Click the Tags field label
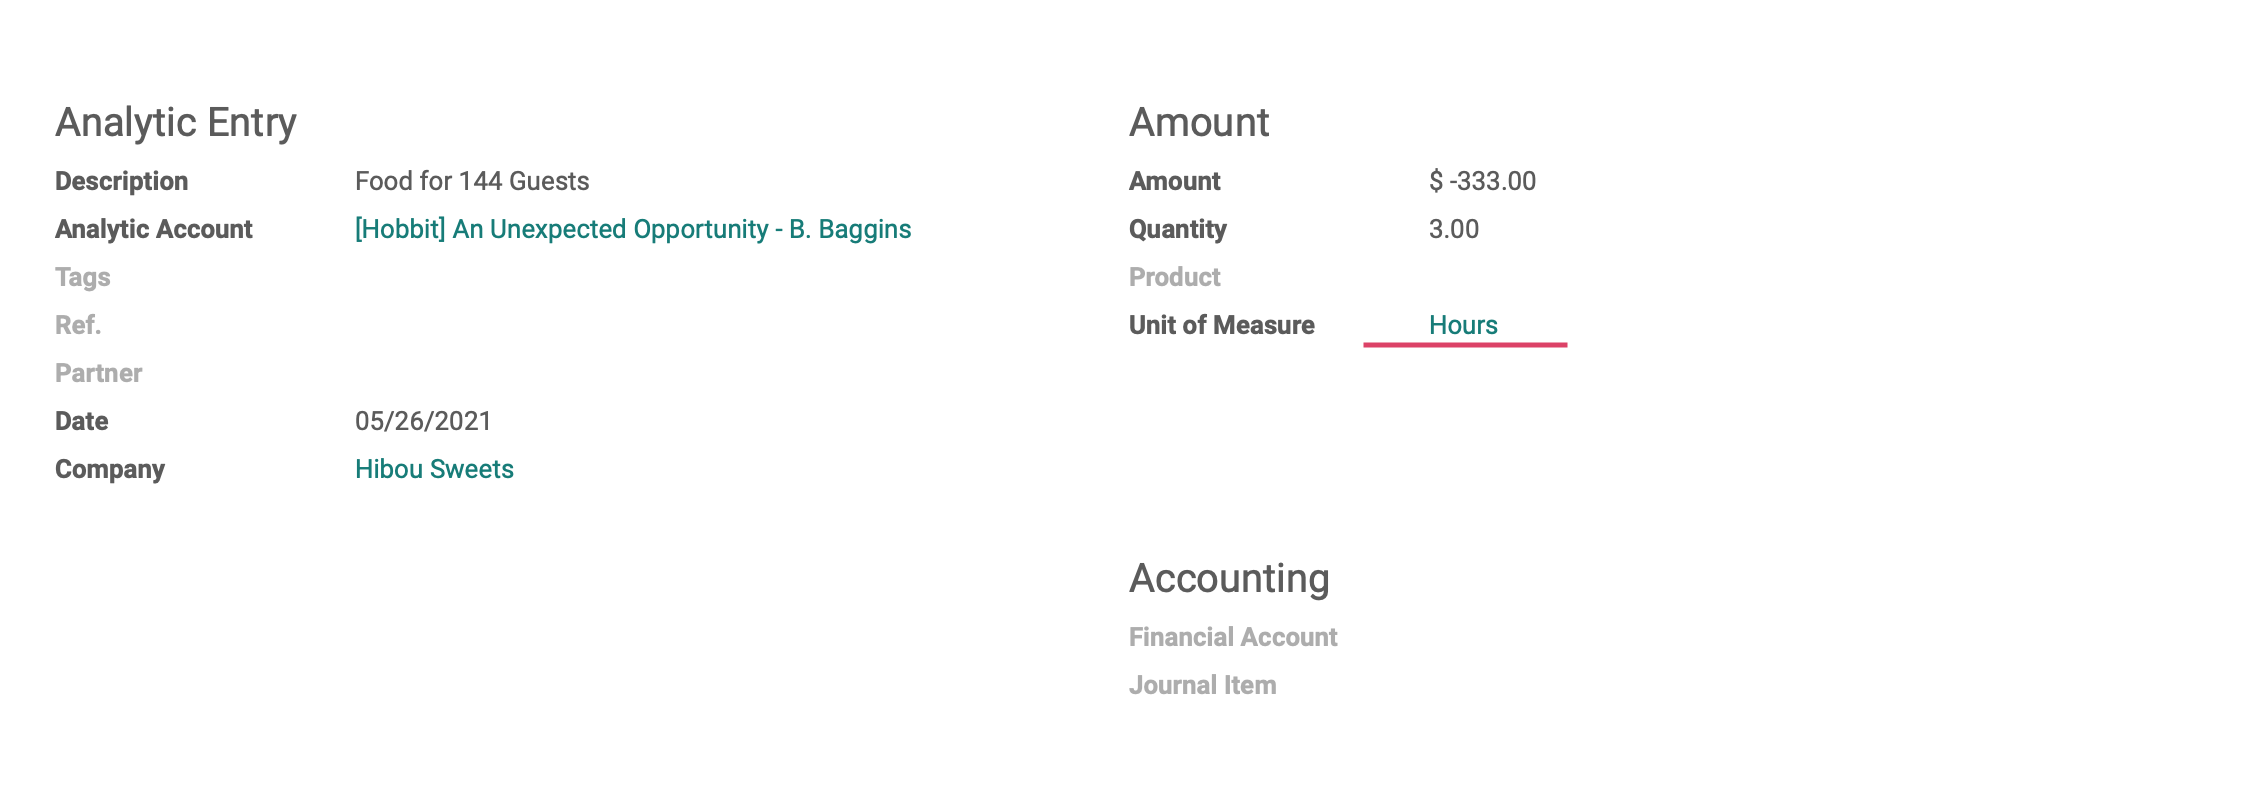The width and height of the screenshot is (2244, 788). (83, 277)
